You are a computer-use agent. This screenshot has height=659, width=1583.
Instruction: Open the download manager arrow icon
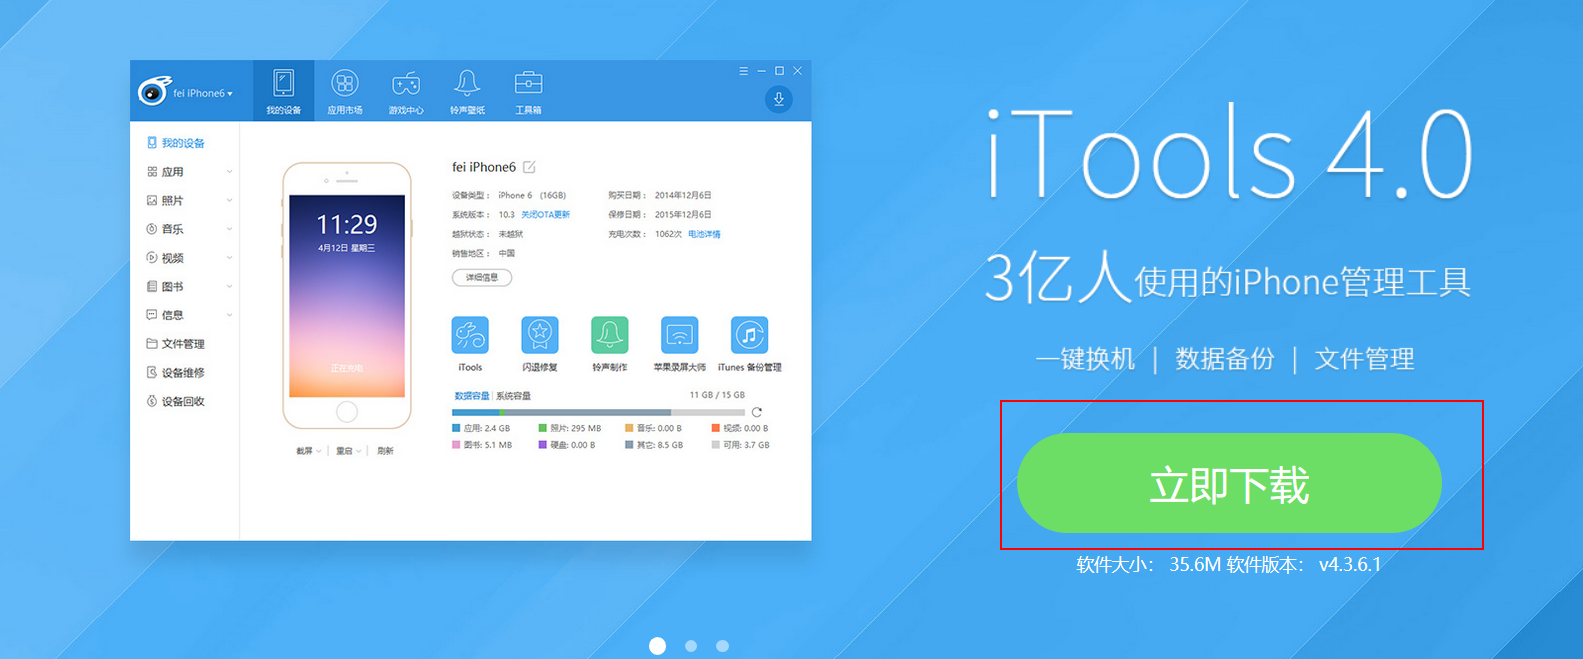[x=778, y=99]
